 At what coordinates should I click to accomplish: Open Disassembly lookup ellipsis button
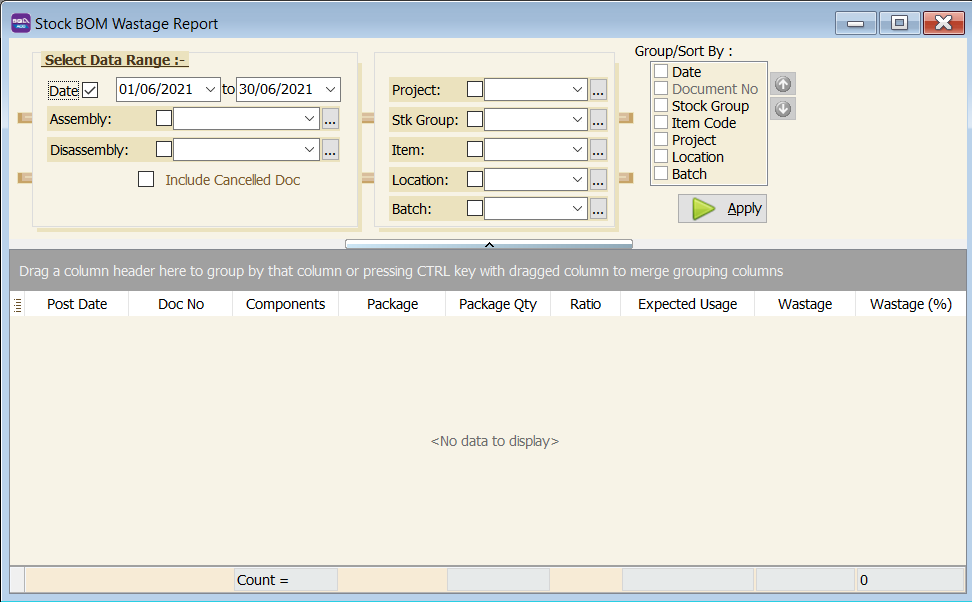(x=330, y=150)
